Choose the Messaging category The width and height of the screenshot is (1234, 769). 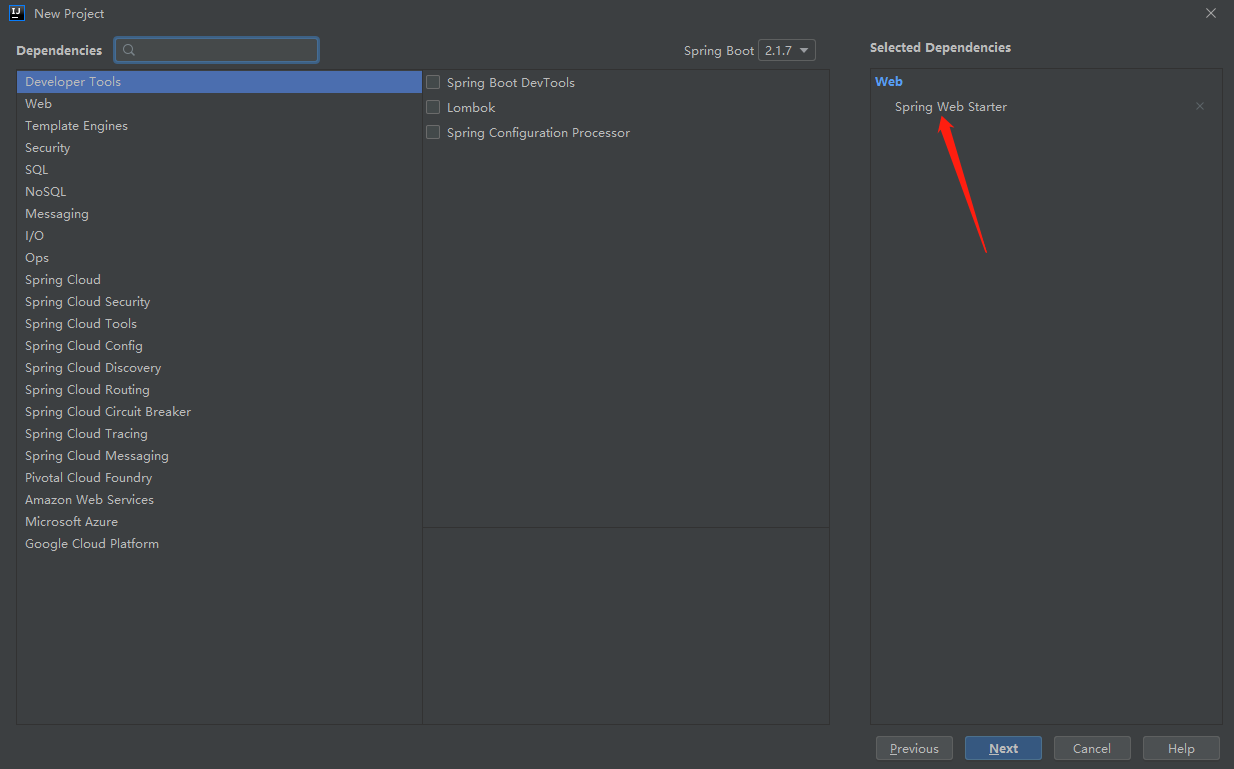coord(219,214)
